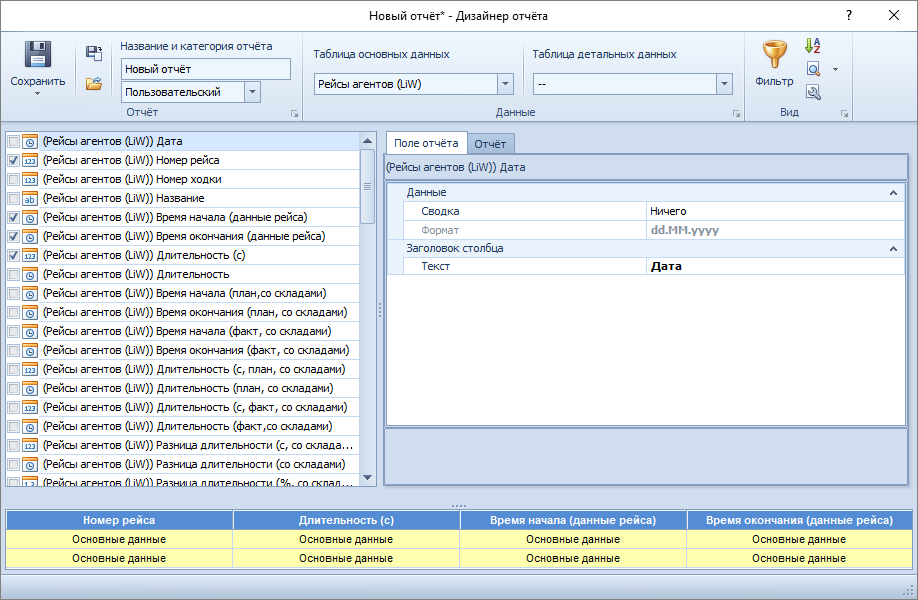Click the Сохранить button label
The width and height of the screenshot is (918, 600).
[37, 81]
